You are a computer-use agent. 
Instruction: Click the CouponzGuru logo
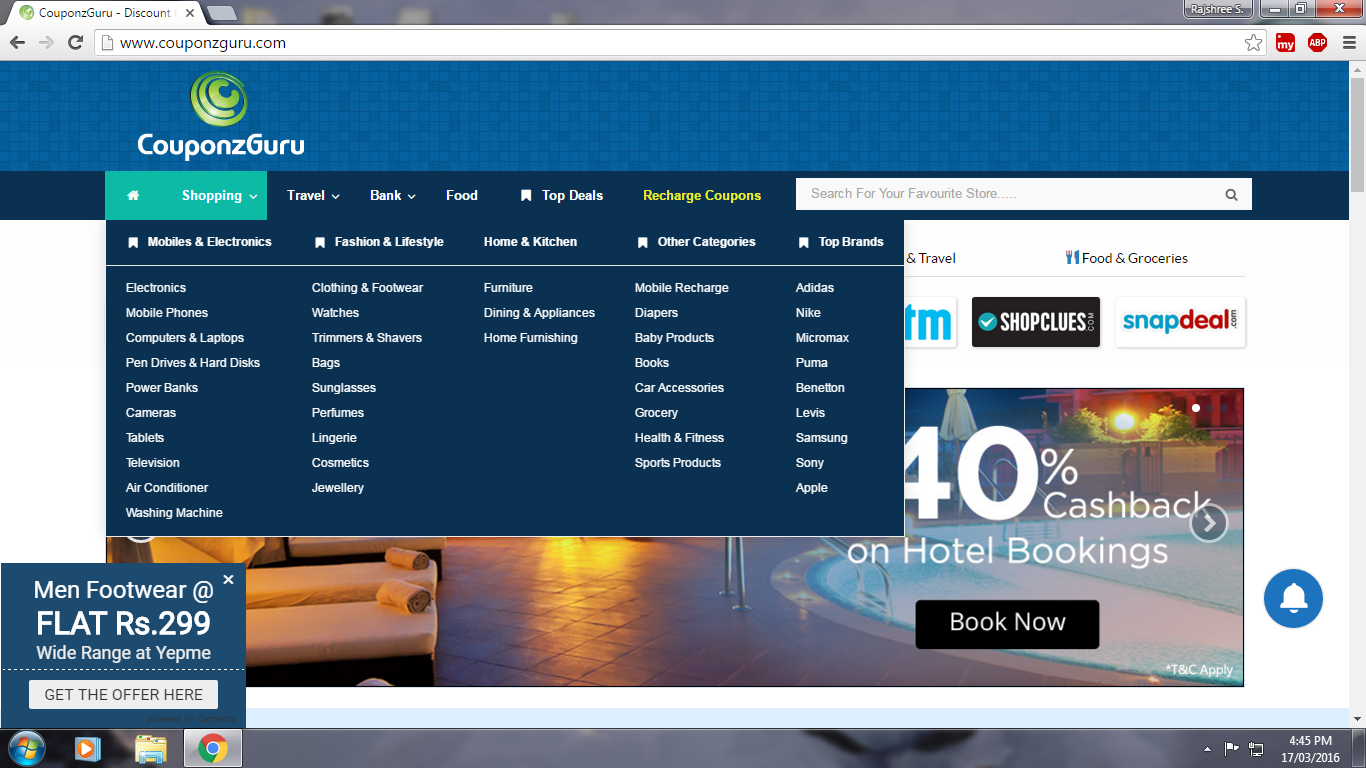pos(220,116)
